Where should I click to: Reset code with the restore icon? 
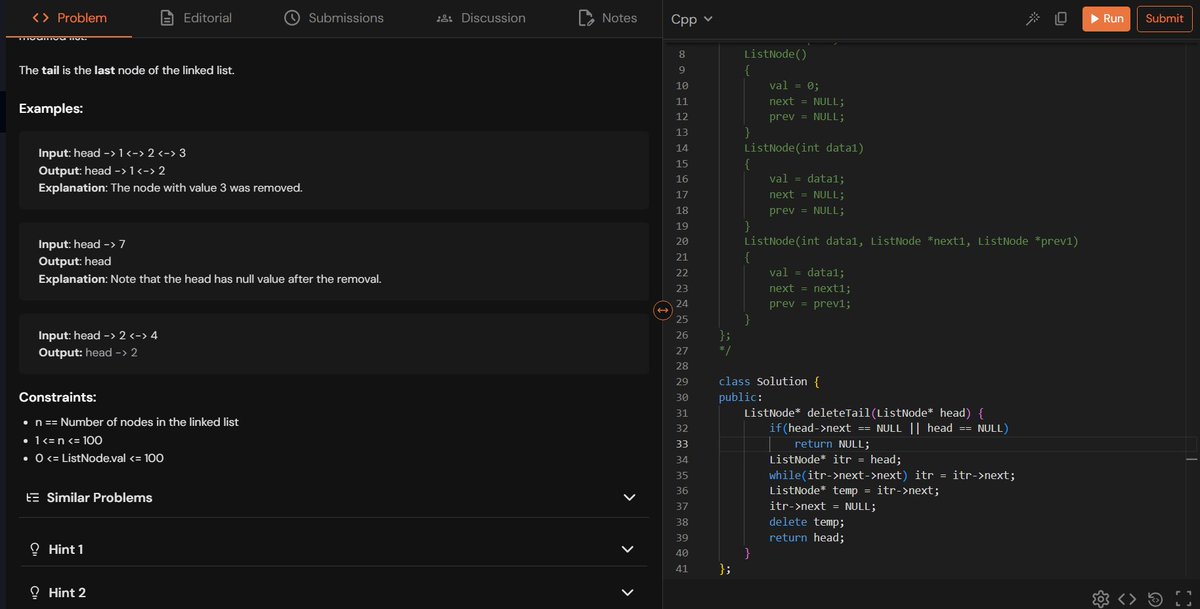coord(1155,598)
